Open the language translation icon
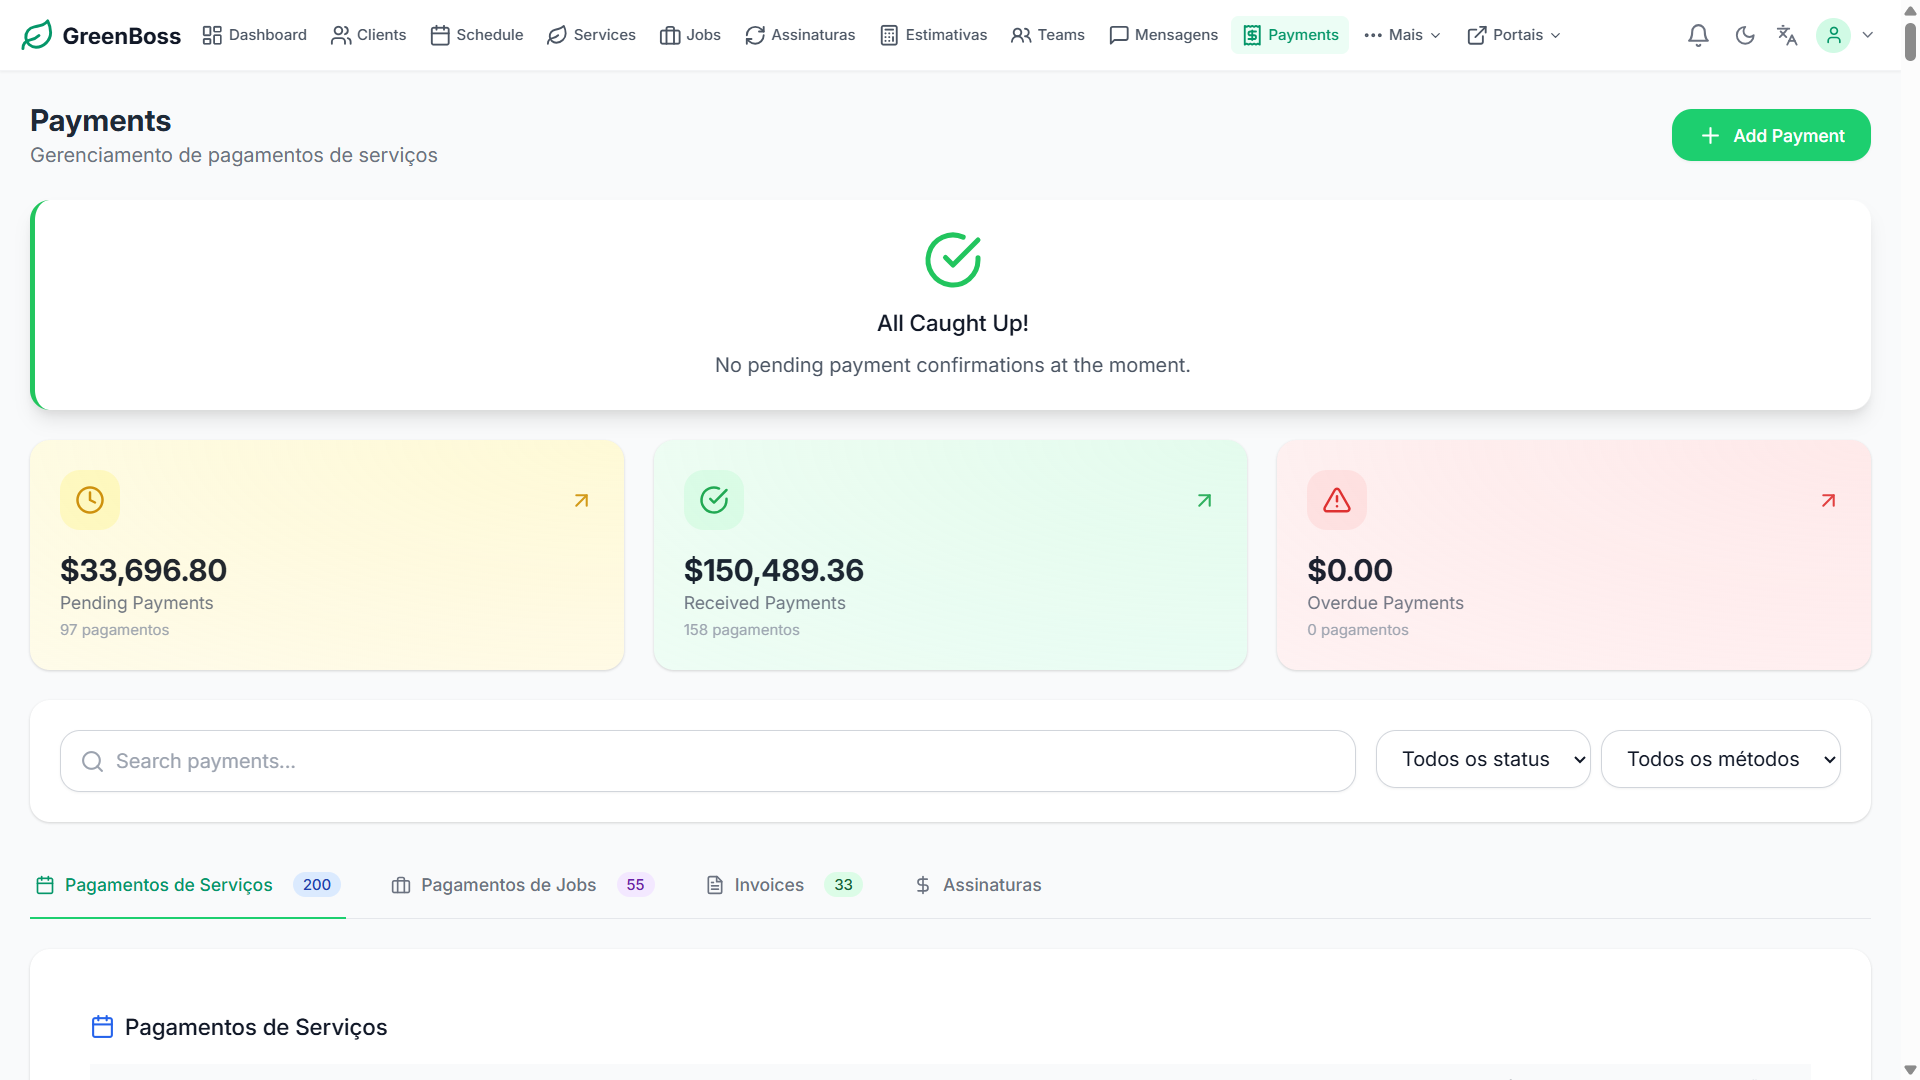The width and height of the screenshot is (1920, 1080). (1787, 35)
